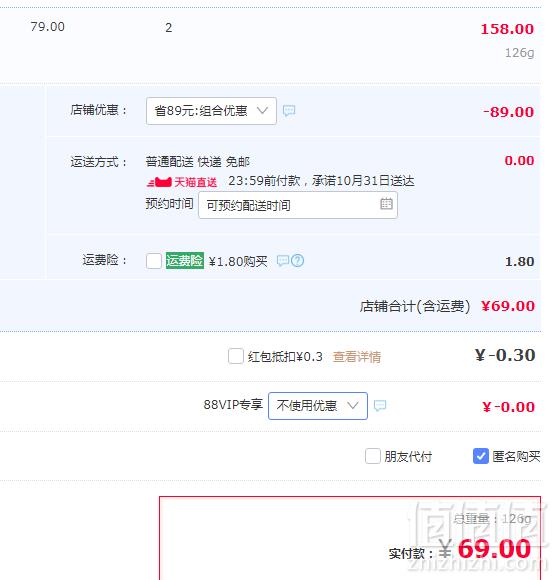This screenshot has height=580, width=557.
Task: Click 普通配送 快递 免邮 shipping option
Action: (x=198, y=162)
